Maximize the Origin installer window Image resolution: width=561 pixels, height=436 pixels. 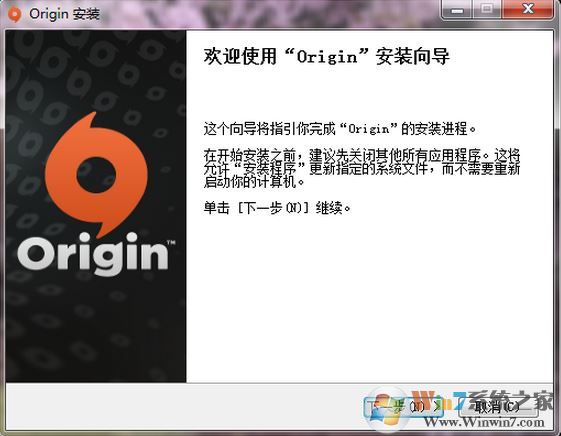[487, 9]
